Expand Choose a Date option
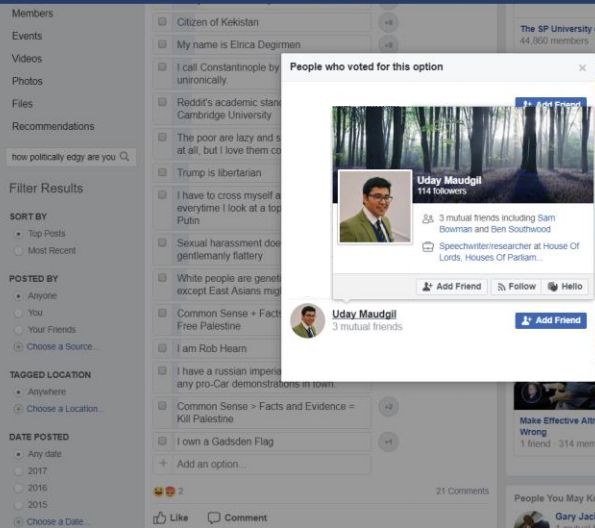The image size is (595, 528). (x=55, y=522)
